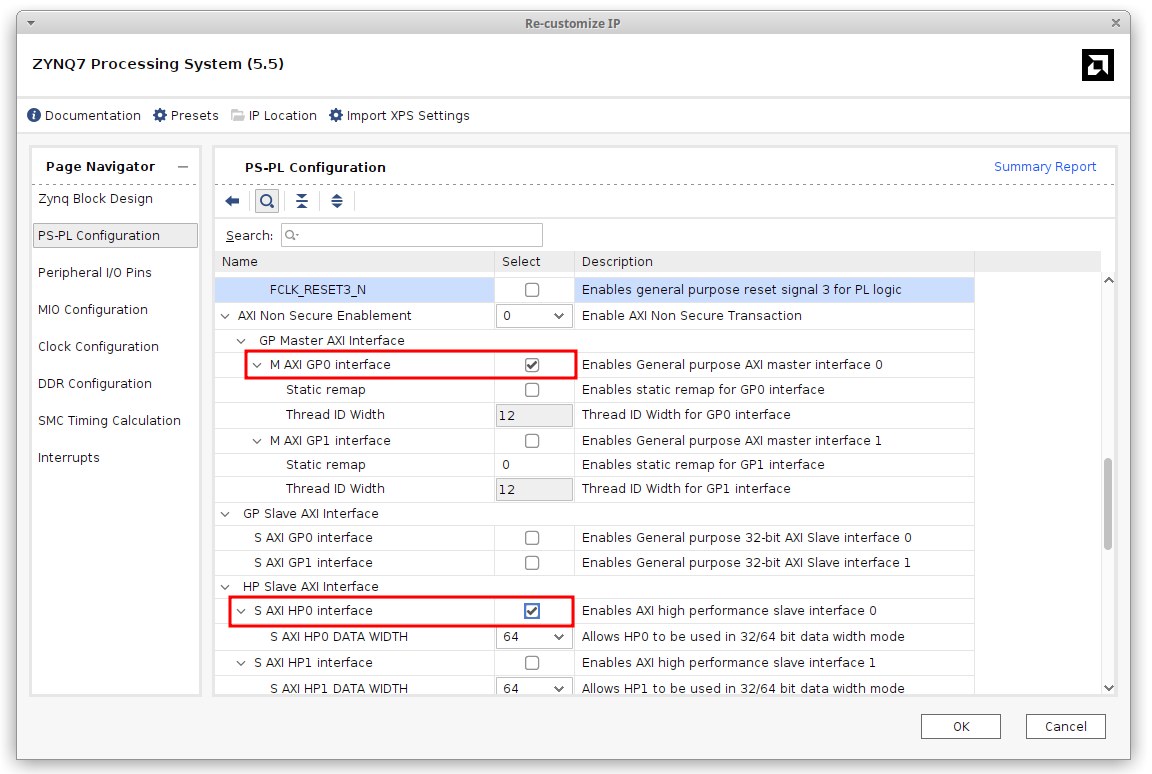1152x774 pixels.
Task: Click the back arrow toolbar icon
Action: tap(232, 201)
